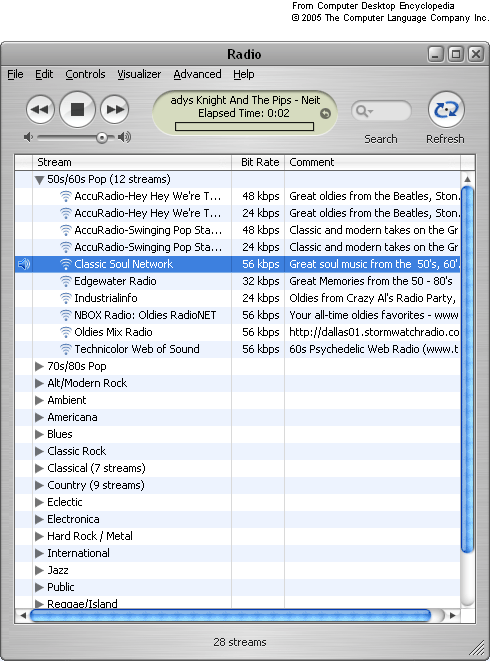Click the horizontal scrollbar right arrow
The image size is (490, 661).
point(453,615)
